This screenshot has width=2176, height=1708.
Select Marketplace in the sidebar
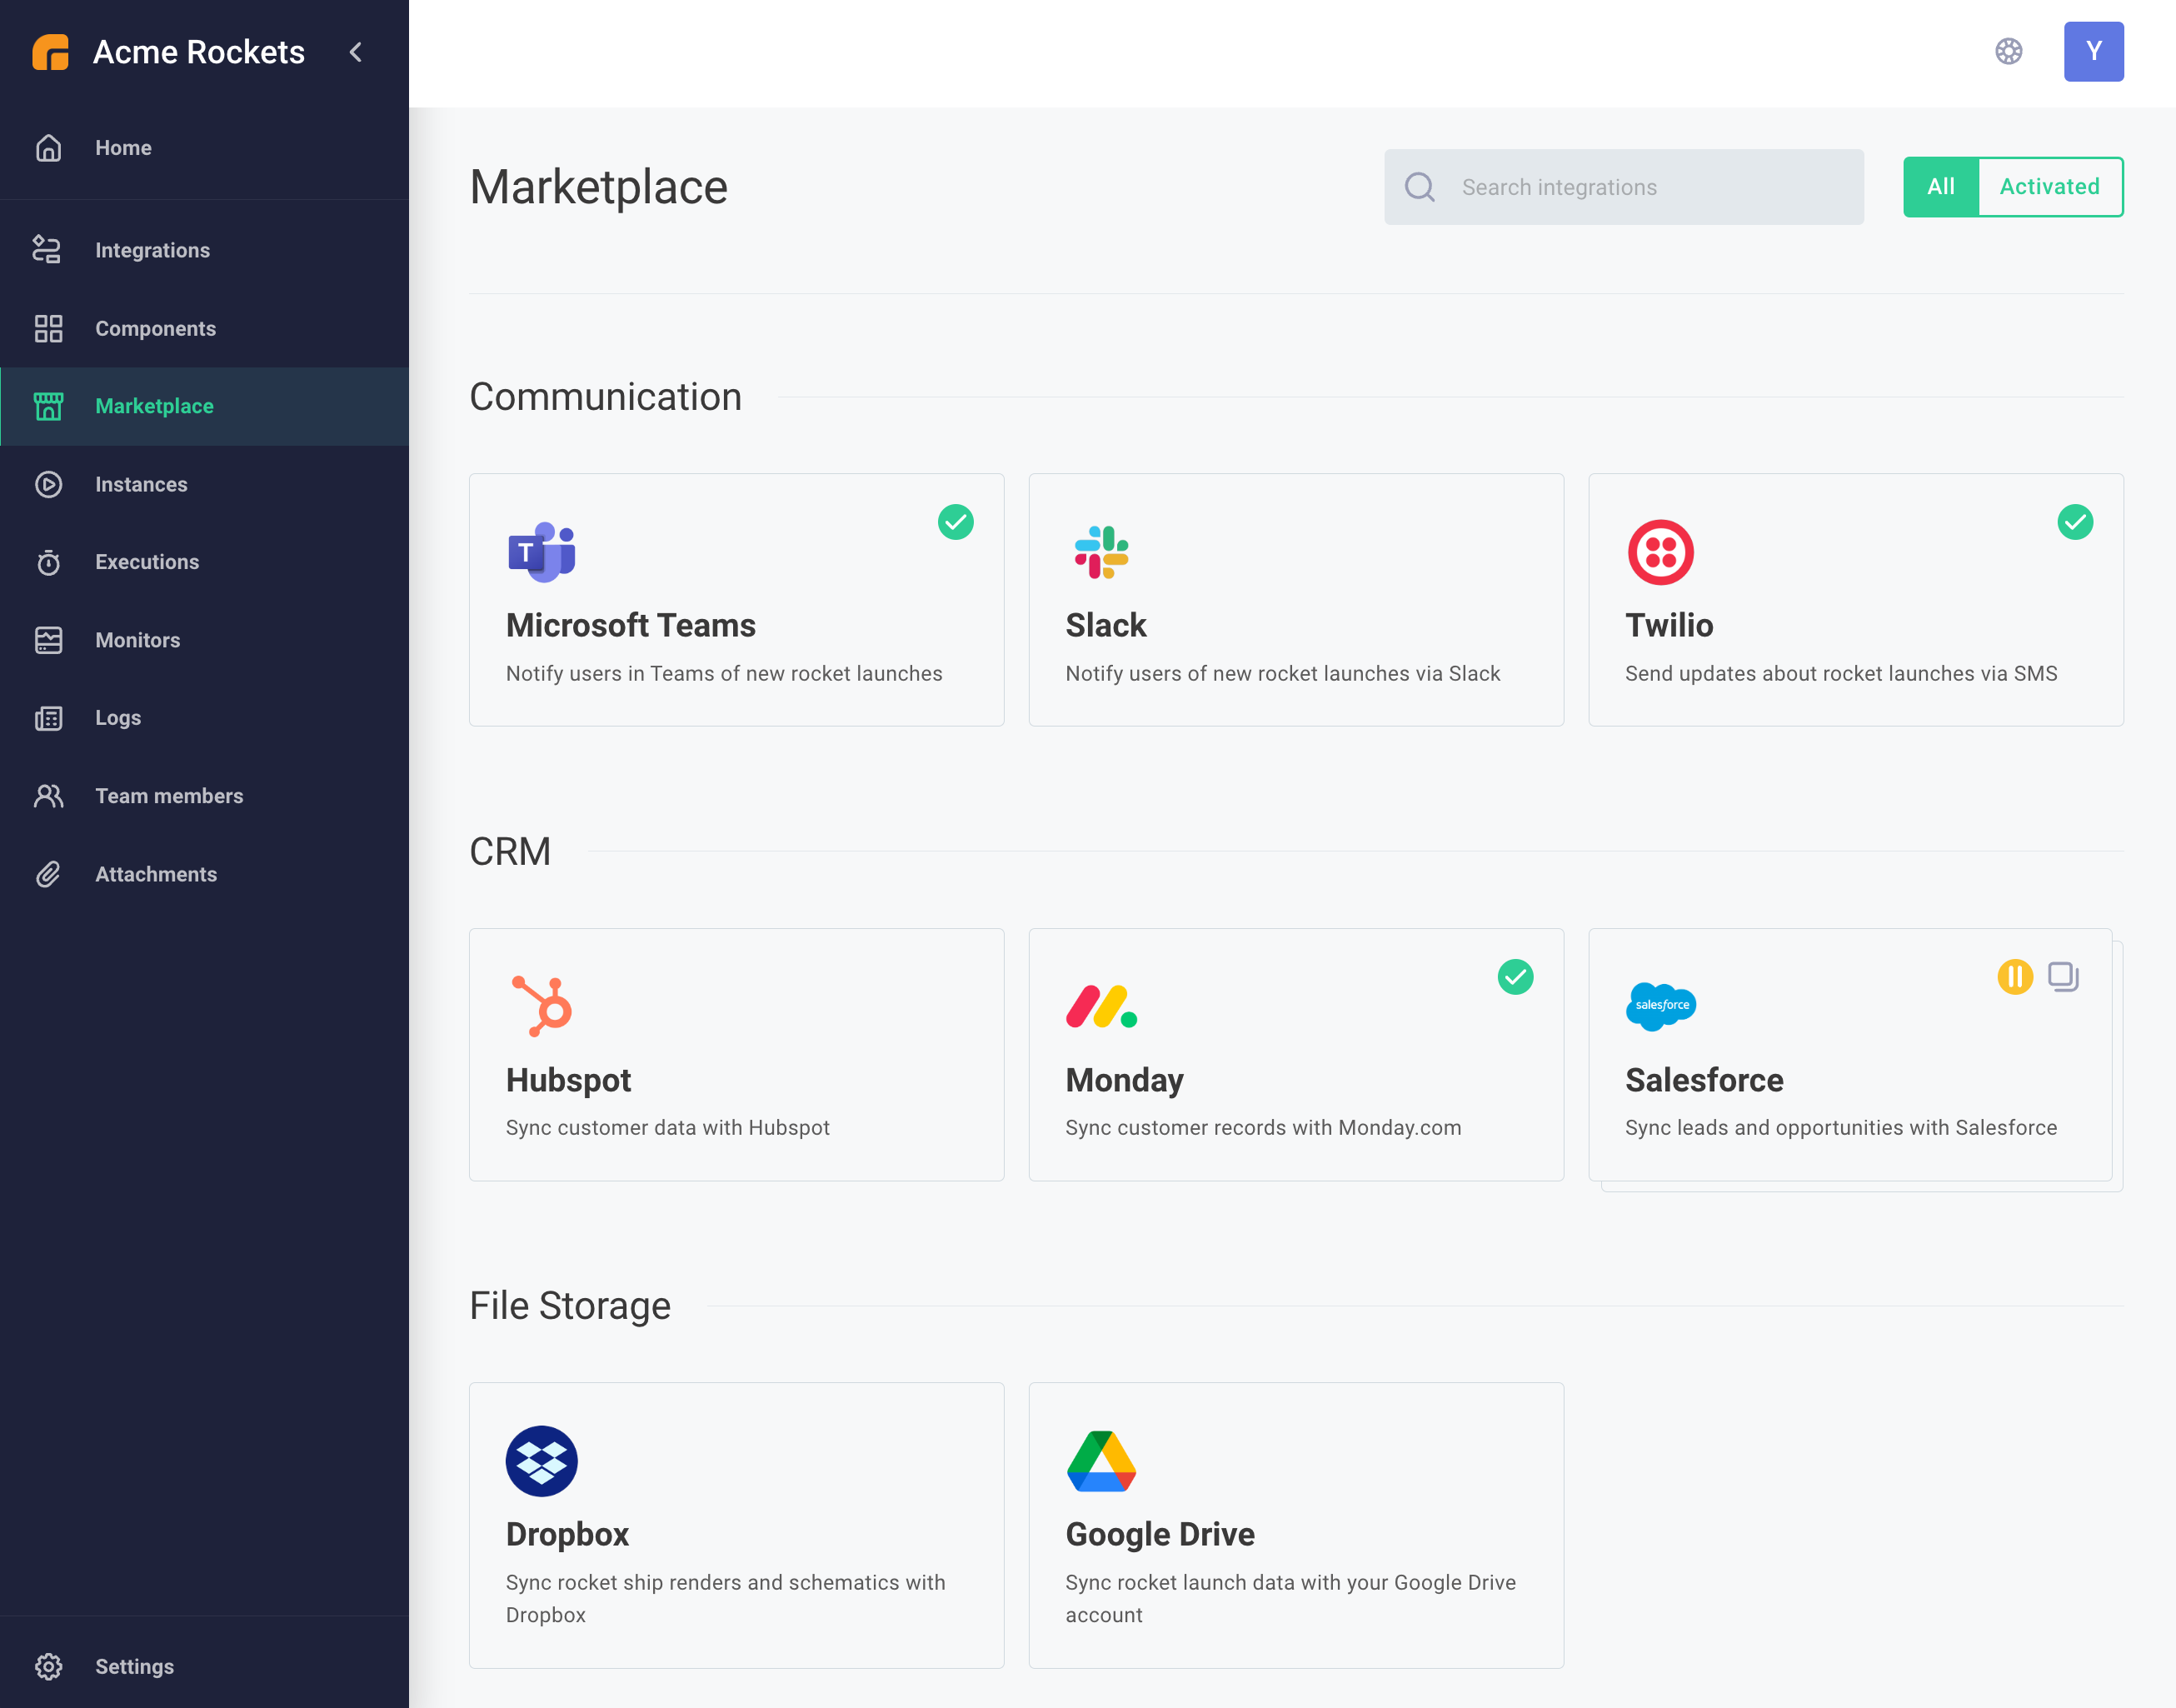tap(154, 406)
